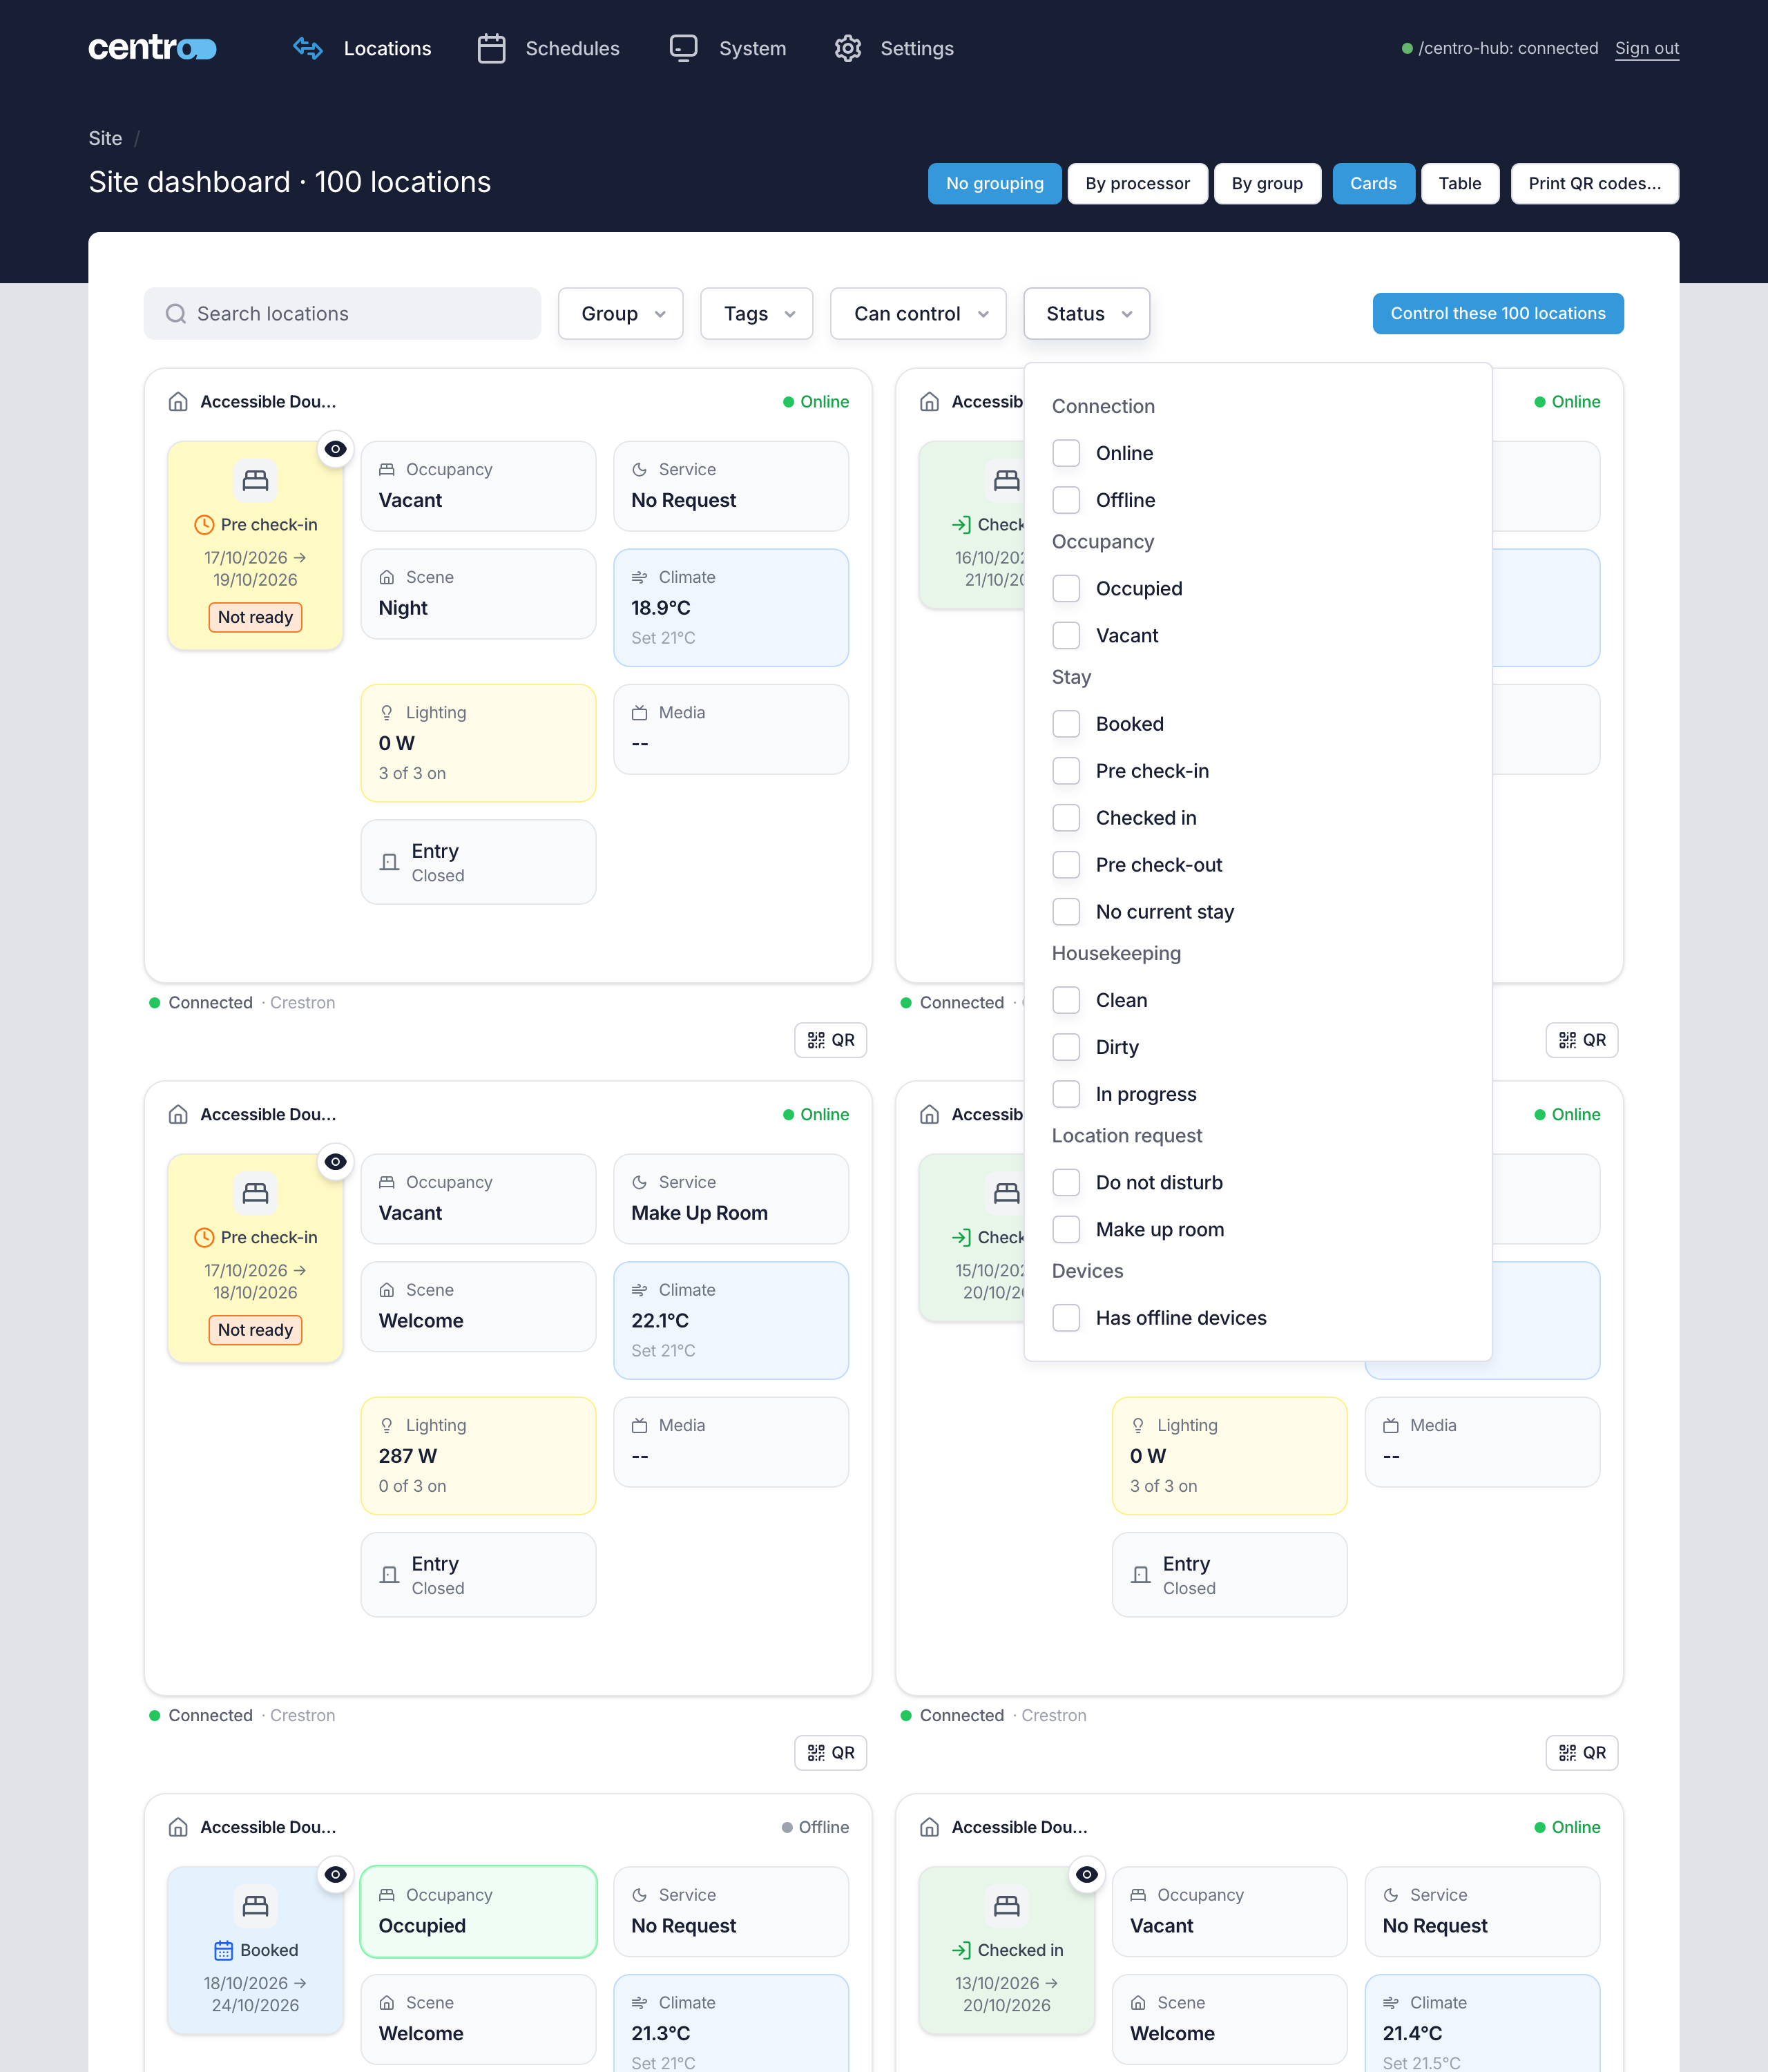Expand the Can control dropdown
The height and width of the screenshot is (2072, 1768).
click(x=918, y=314)
